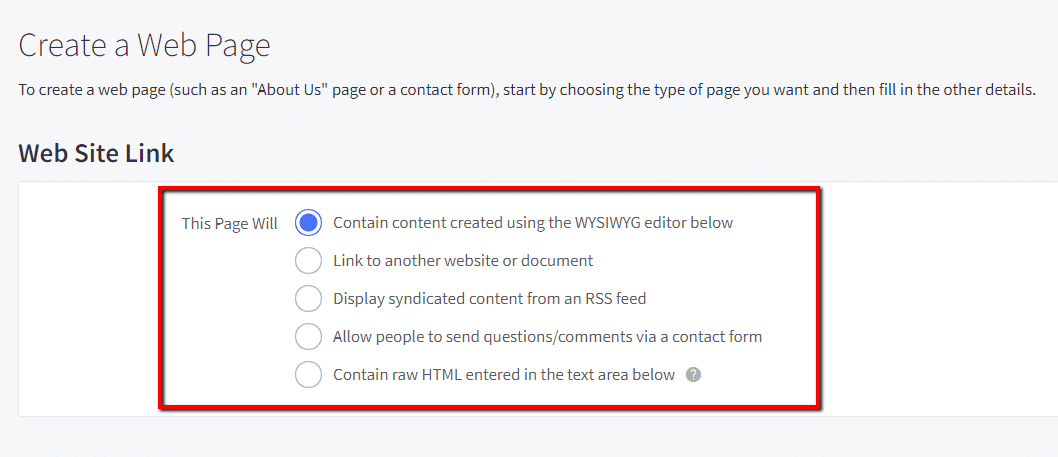Click the "This Page Will" field label
This screenshot has height=457, width=1058.
pyautogui.click(x=229, y=224)
